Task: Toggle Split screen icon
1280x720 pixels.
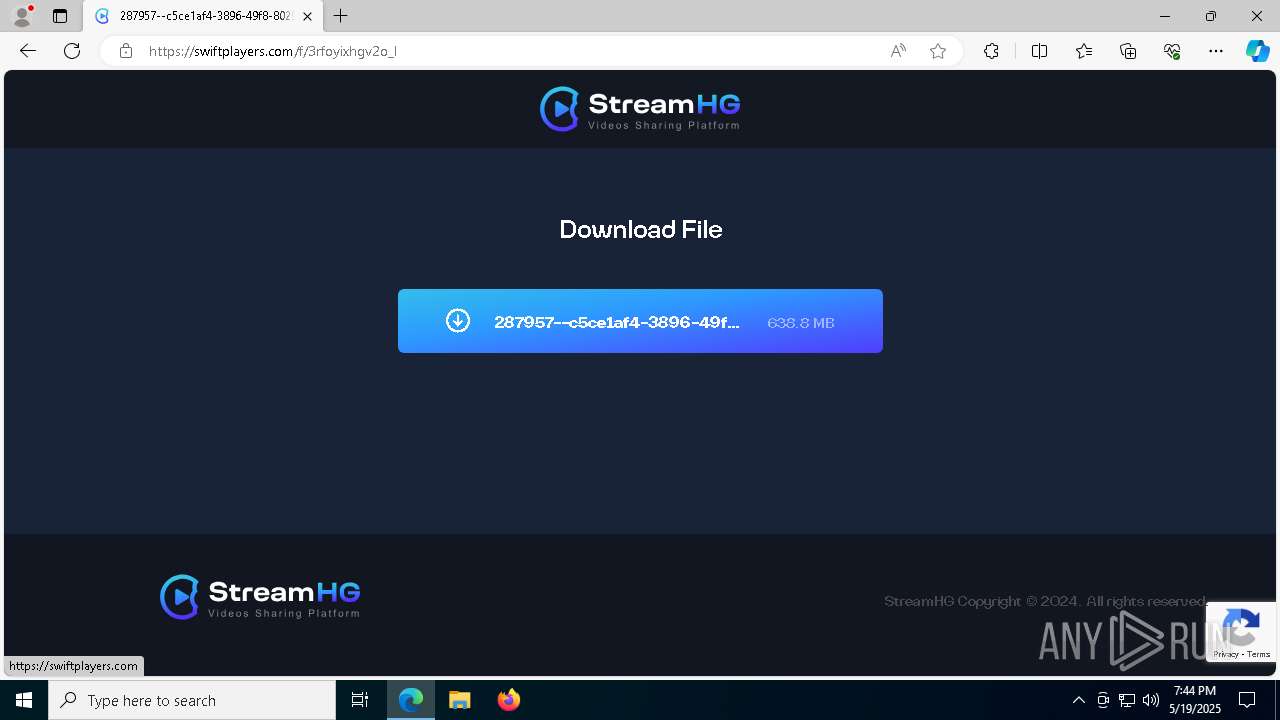Action: tap(1039, 51)
